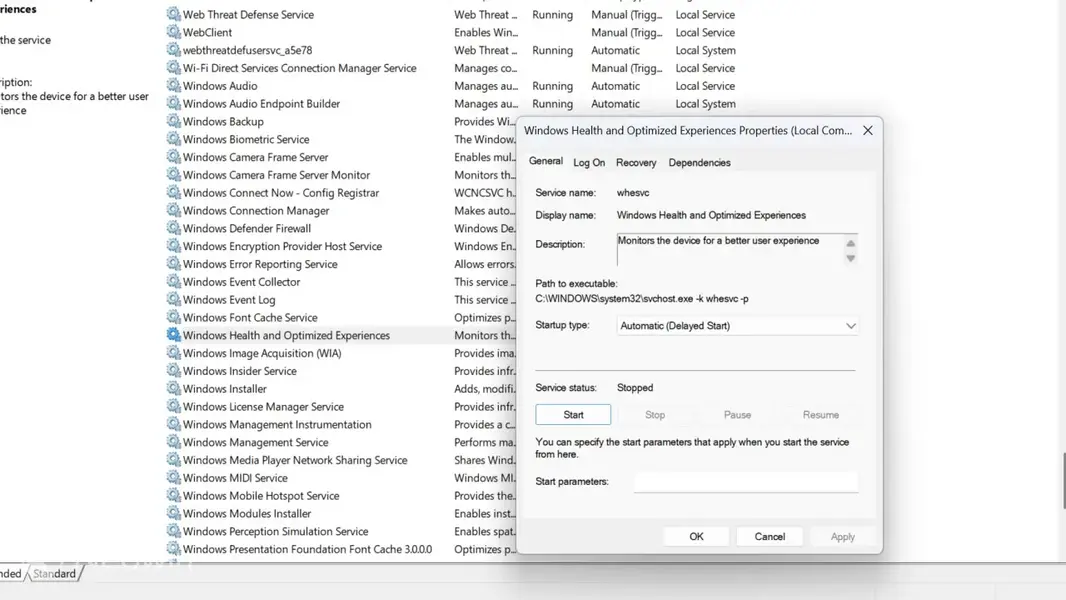The height and width of the screenshot is (600, 1066).
Task: Select Windows Management Service row
Action: click(255, 442)
